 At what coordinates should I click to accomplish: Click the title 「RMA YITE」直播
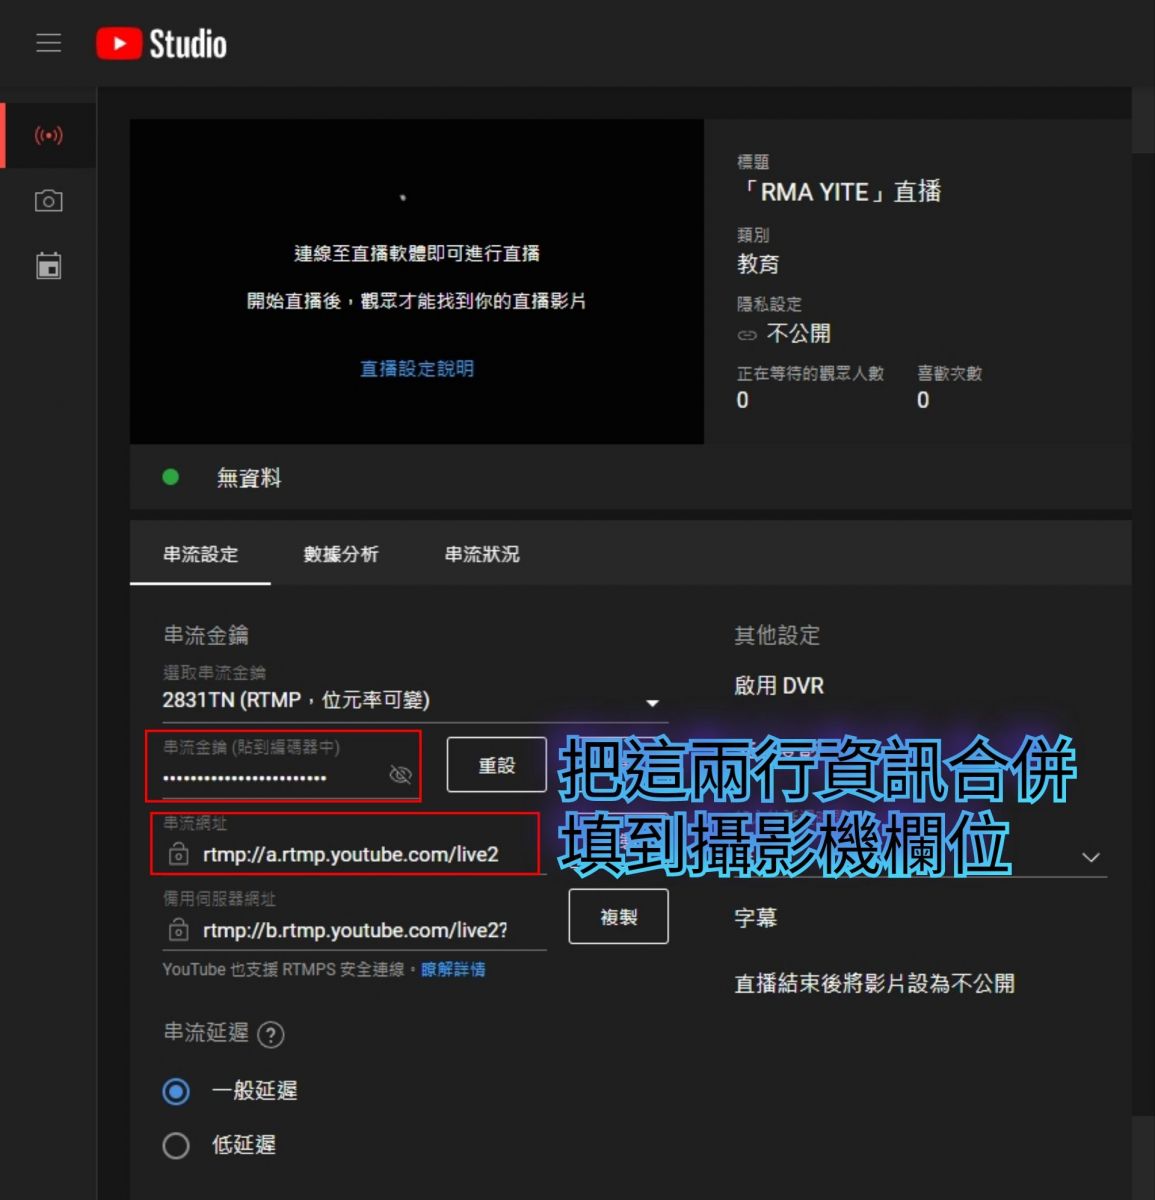coord(839,191)
